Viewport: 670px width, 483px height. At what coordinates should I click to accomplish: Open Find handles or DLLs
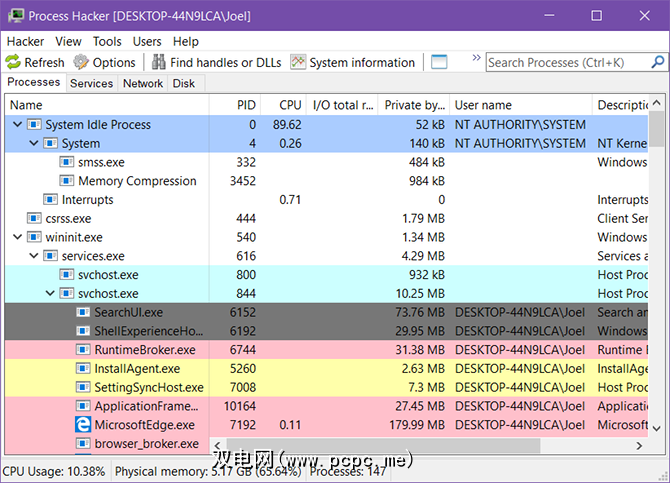pyautogui.click(x=217, y=62)
